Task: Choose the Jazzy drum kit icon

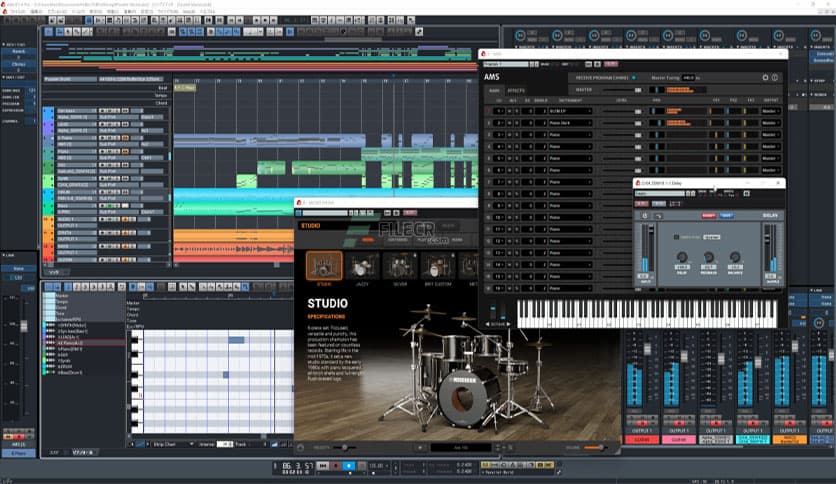Action: pyautogui.click(x=363, y=265)
